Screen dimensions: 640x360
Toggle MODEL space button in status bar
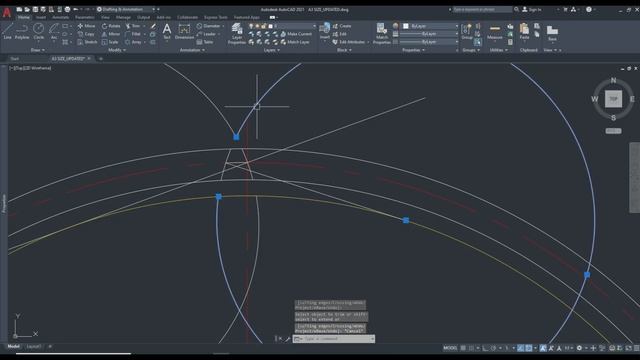pyautogui.click(x=450, y=348)
